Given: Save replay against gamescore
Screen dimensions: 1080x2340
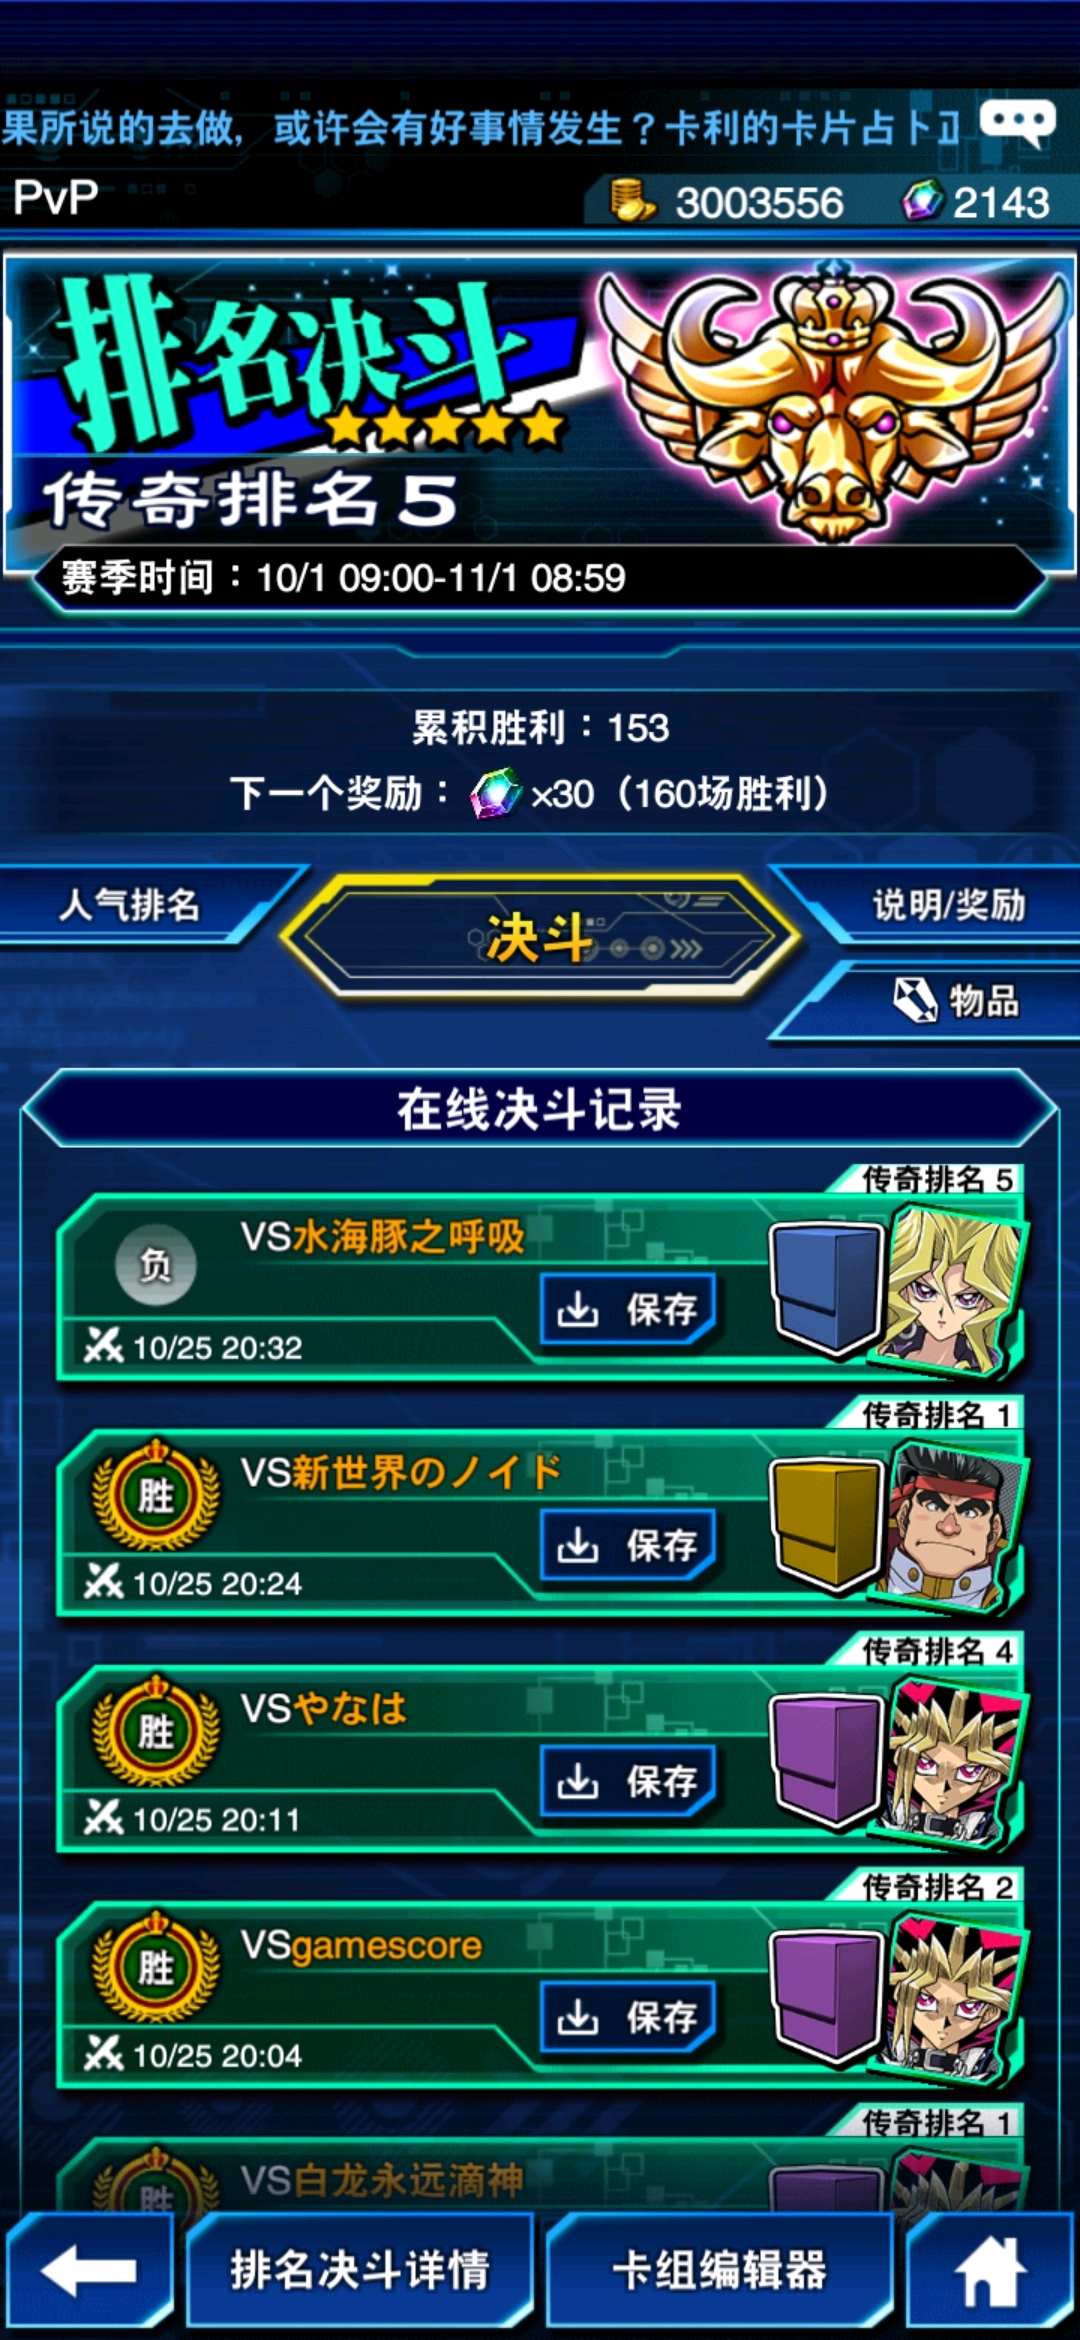Looking at the screenshot, I should click(628, 2017).
